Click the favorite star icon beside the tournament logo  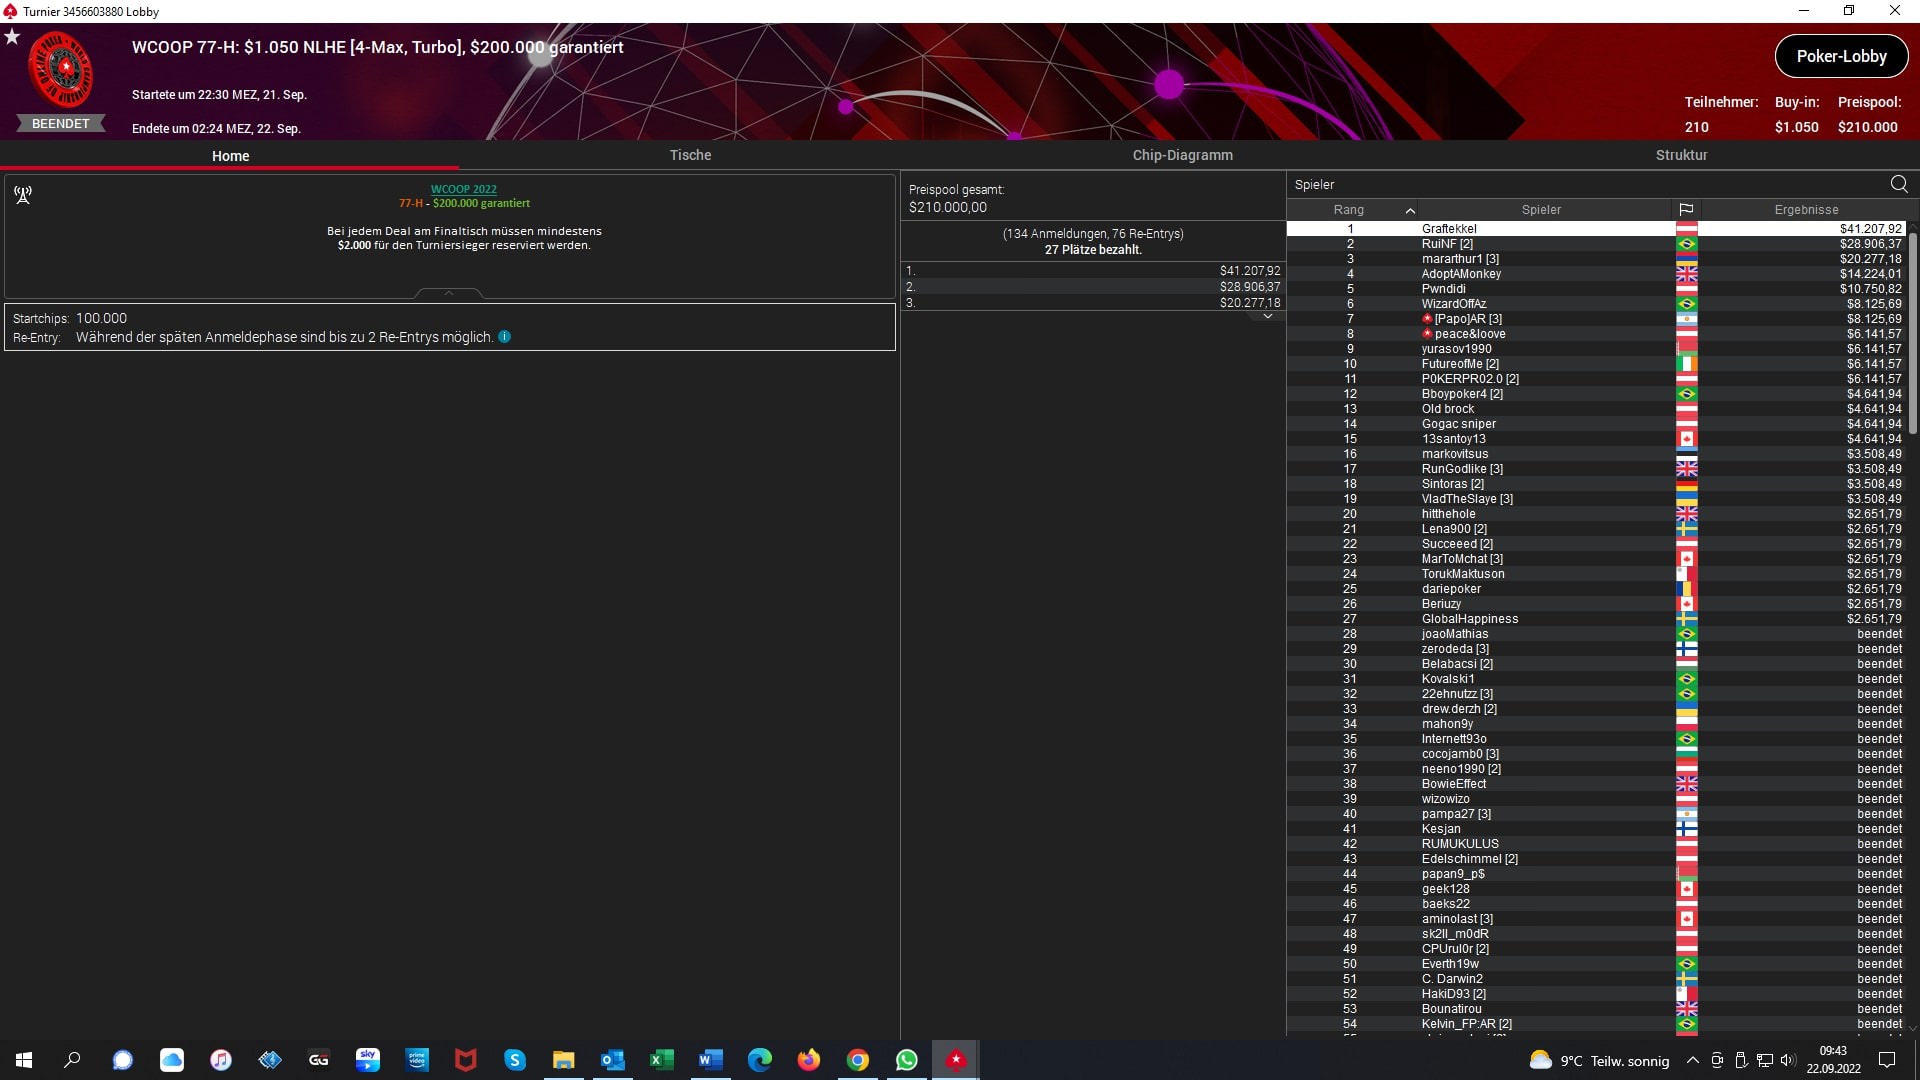tap(12, 37)
